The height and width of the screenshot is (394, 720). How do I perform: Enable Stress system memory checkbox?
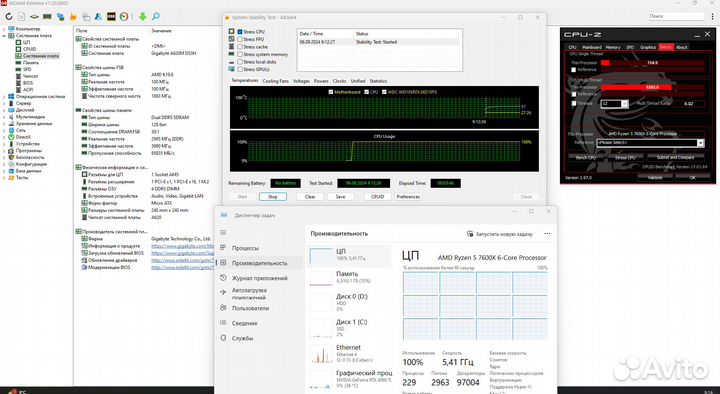click(x=240, y=54)
